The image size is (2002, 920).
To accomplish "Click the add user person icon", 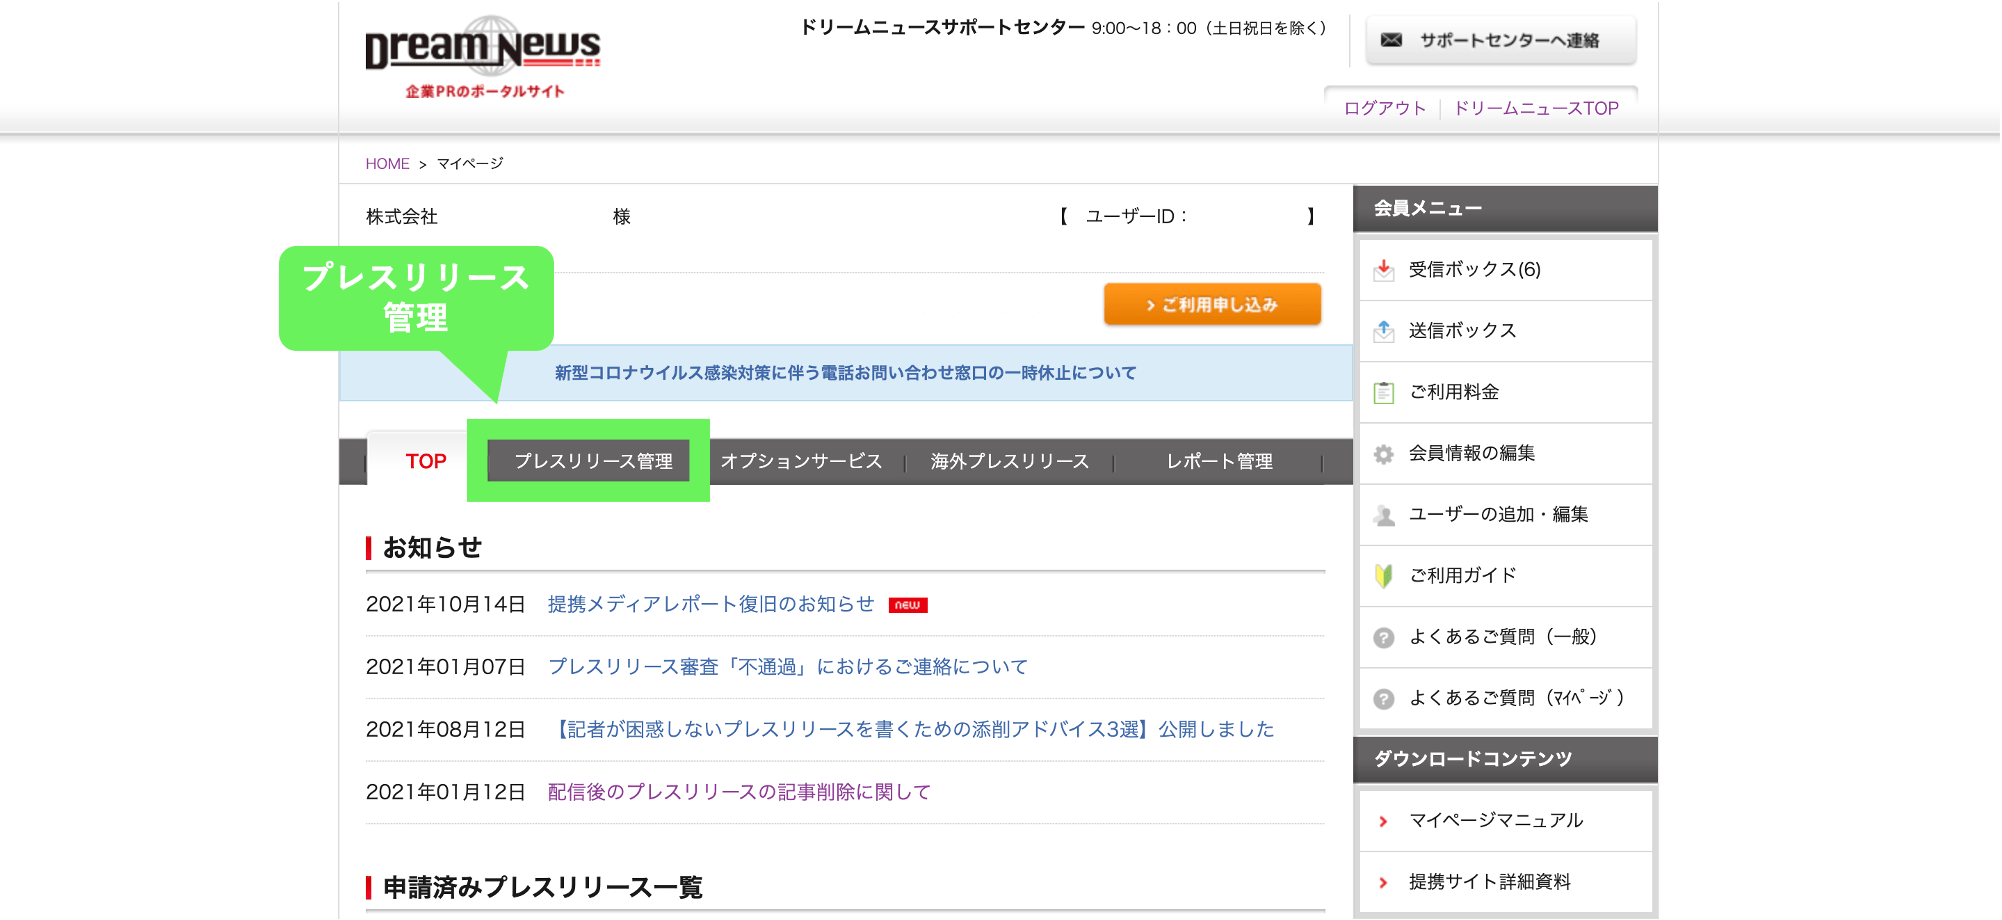I will click(1384, 515).
